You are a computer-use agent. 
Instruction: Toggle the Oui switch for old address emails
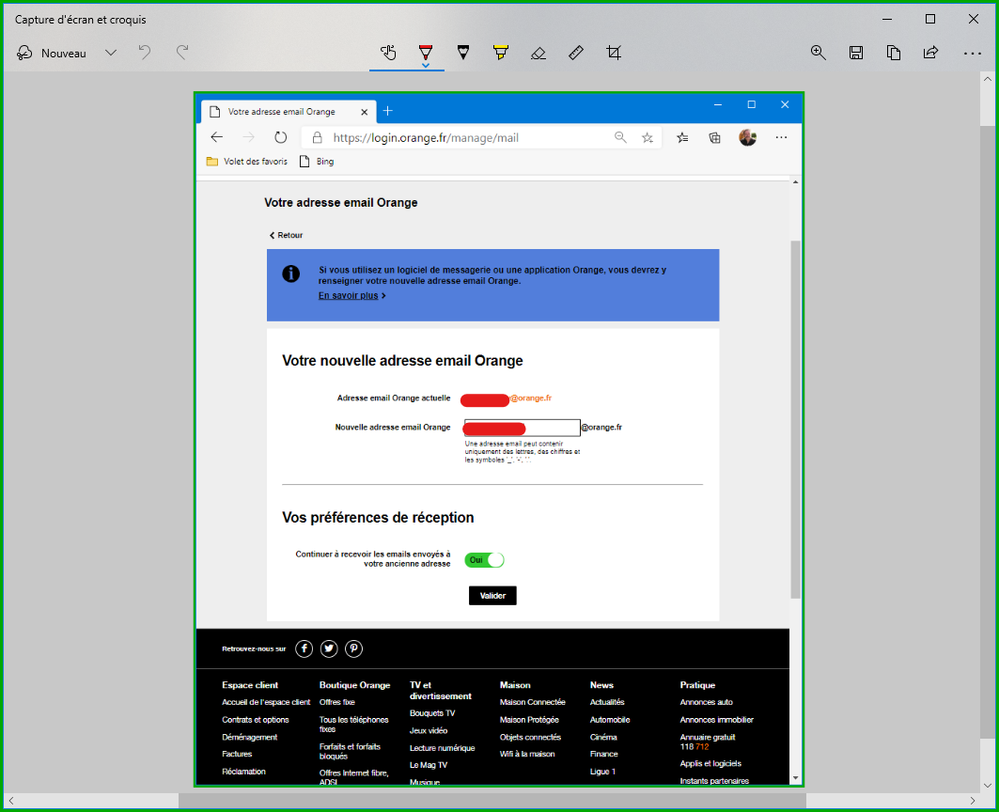[x=484, y=560]
